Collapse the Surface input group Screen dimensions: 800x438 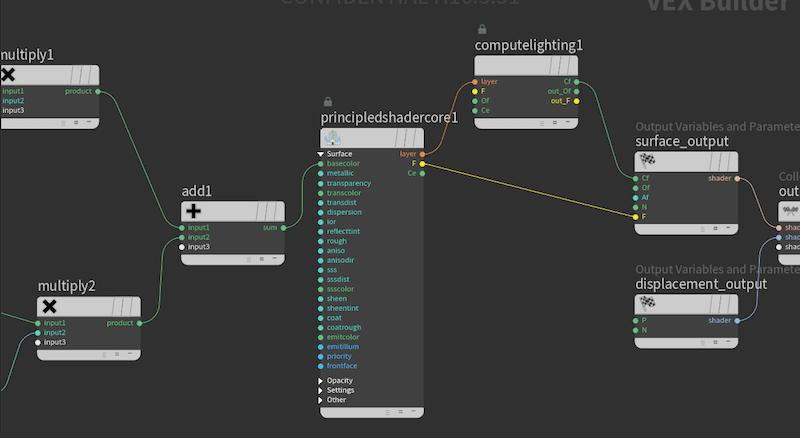(x=321, y=154)
